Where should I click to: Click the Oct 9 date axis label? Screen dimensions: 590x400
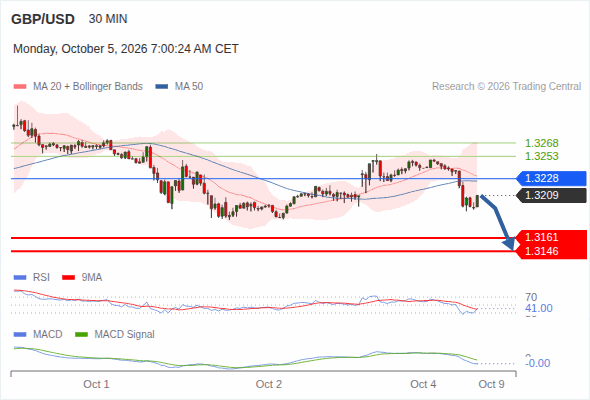click(x=491, y=385)
